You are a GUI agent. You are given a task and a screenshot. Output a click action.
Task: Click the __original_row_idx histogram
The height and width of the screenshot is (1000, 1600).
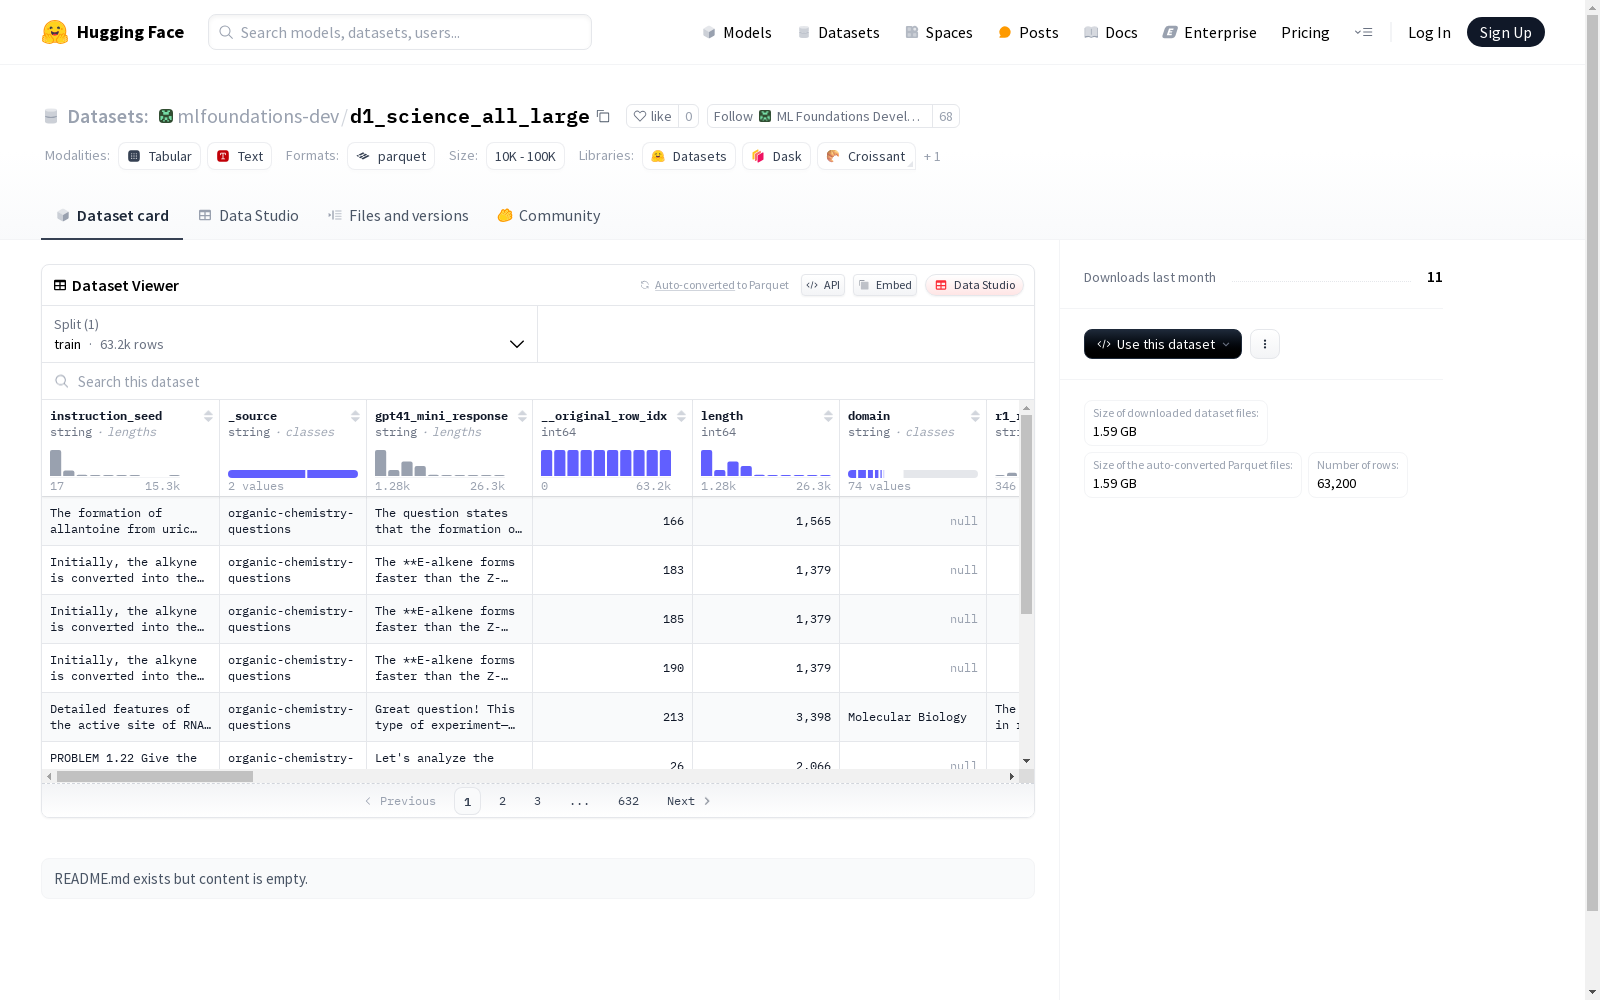point(606,463)
